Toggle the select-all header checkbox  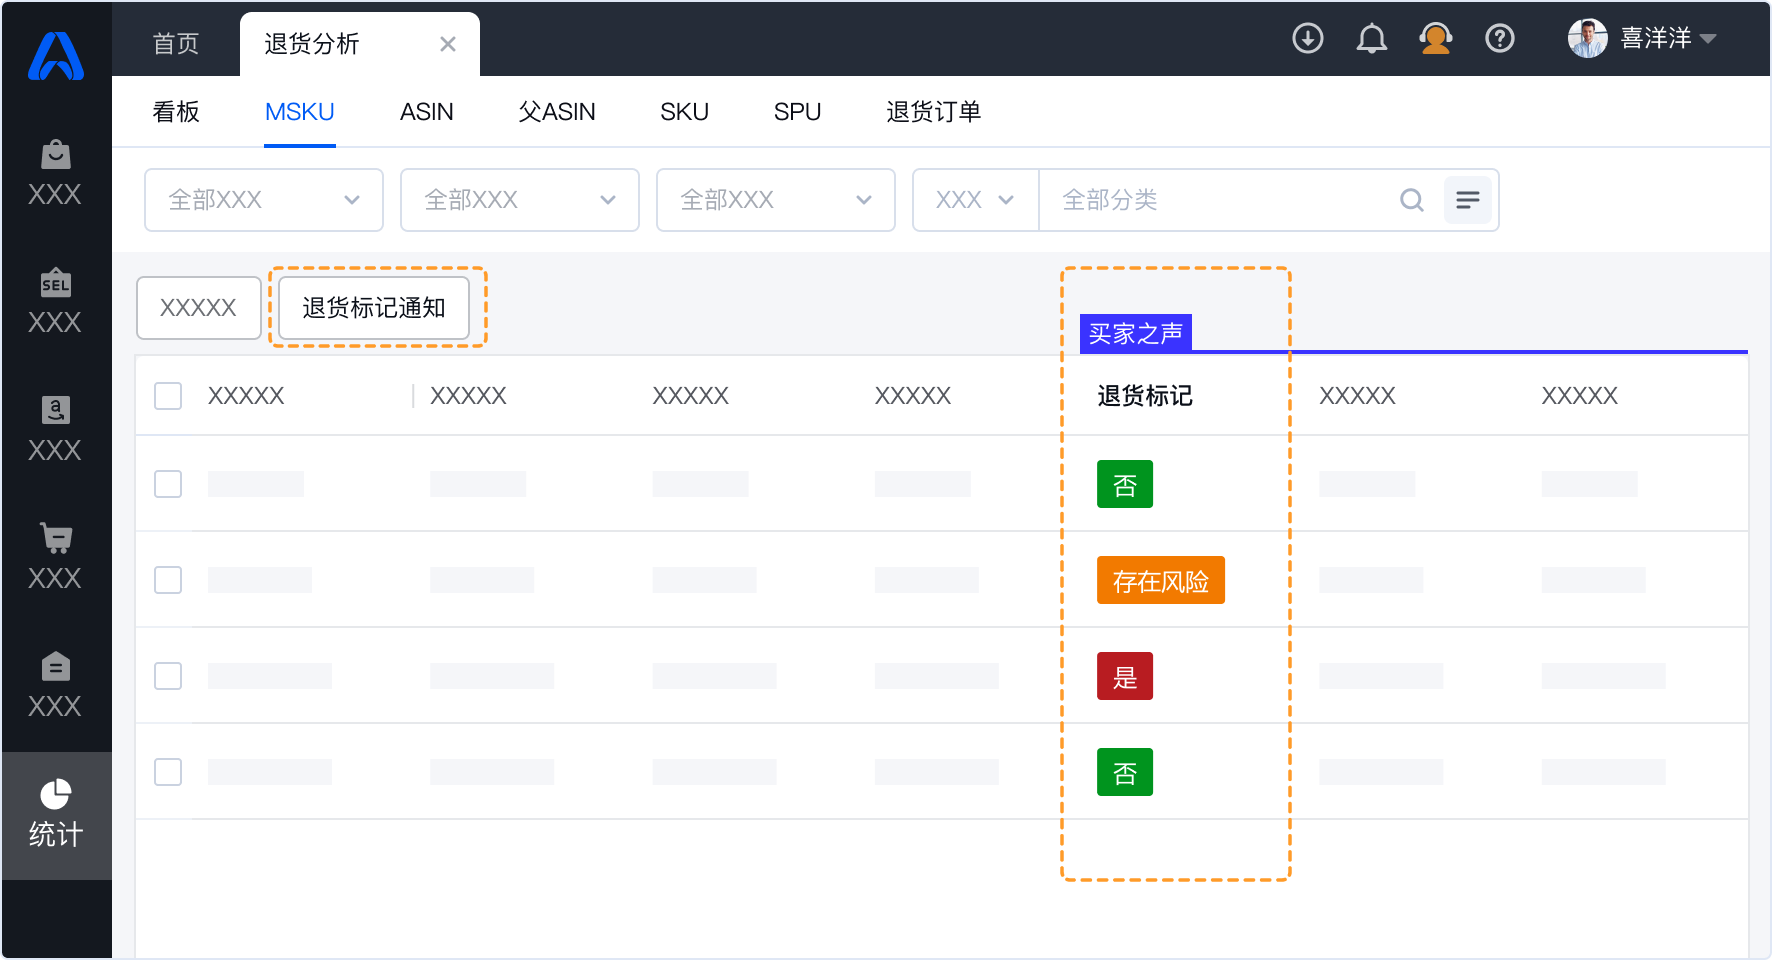[168, 396]
